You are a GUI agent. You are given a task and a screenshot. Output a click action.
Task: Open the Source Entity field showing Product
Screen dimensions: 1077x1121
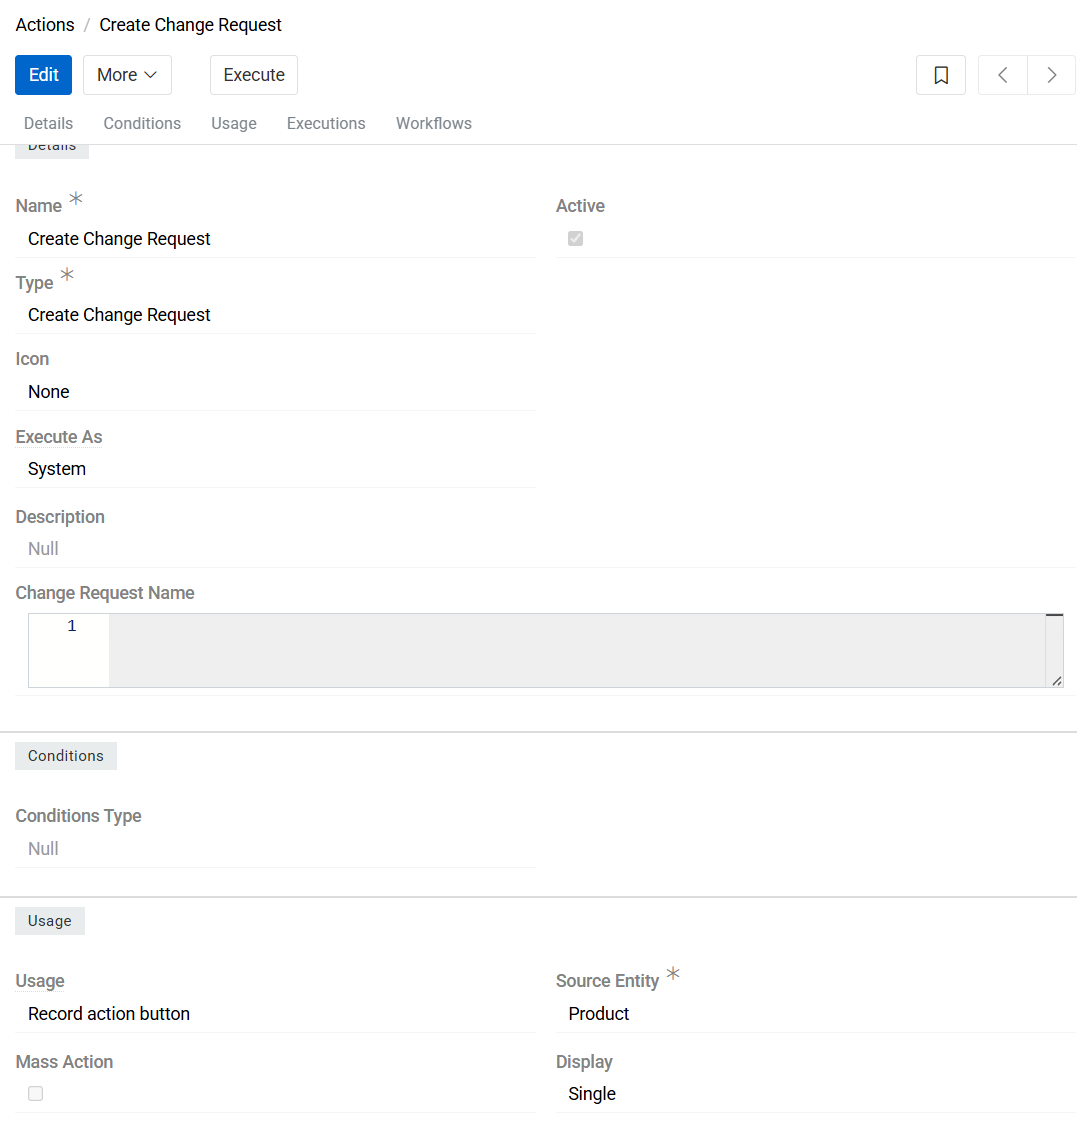tap(598, 1013)
